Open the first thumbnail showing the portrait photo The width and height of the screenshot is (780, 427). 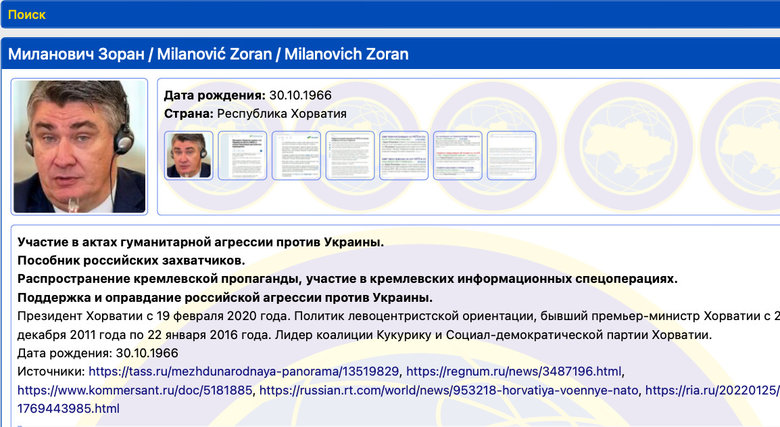[x=189, y=155]
